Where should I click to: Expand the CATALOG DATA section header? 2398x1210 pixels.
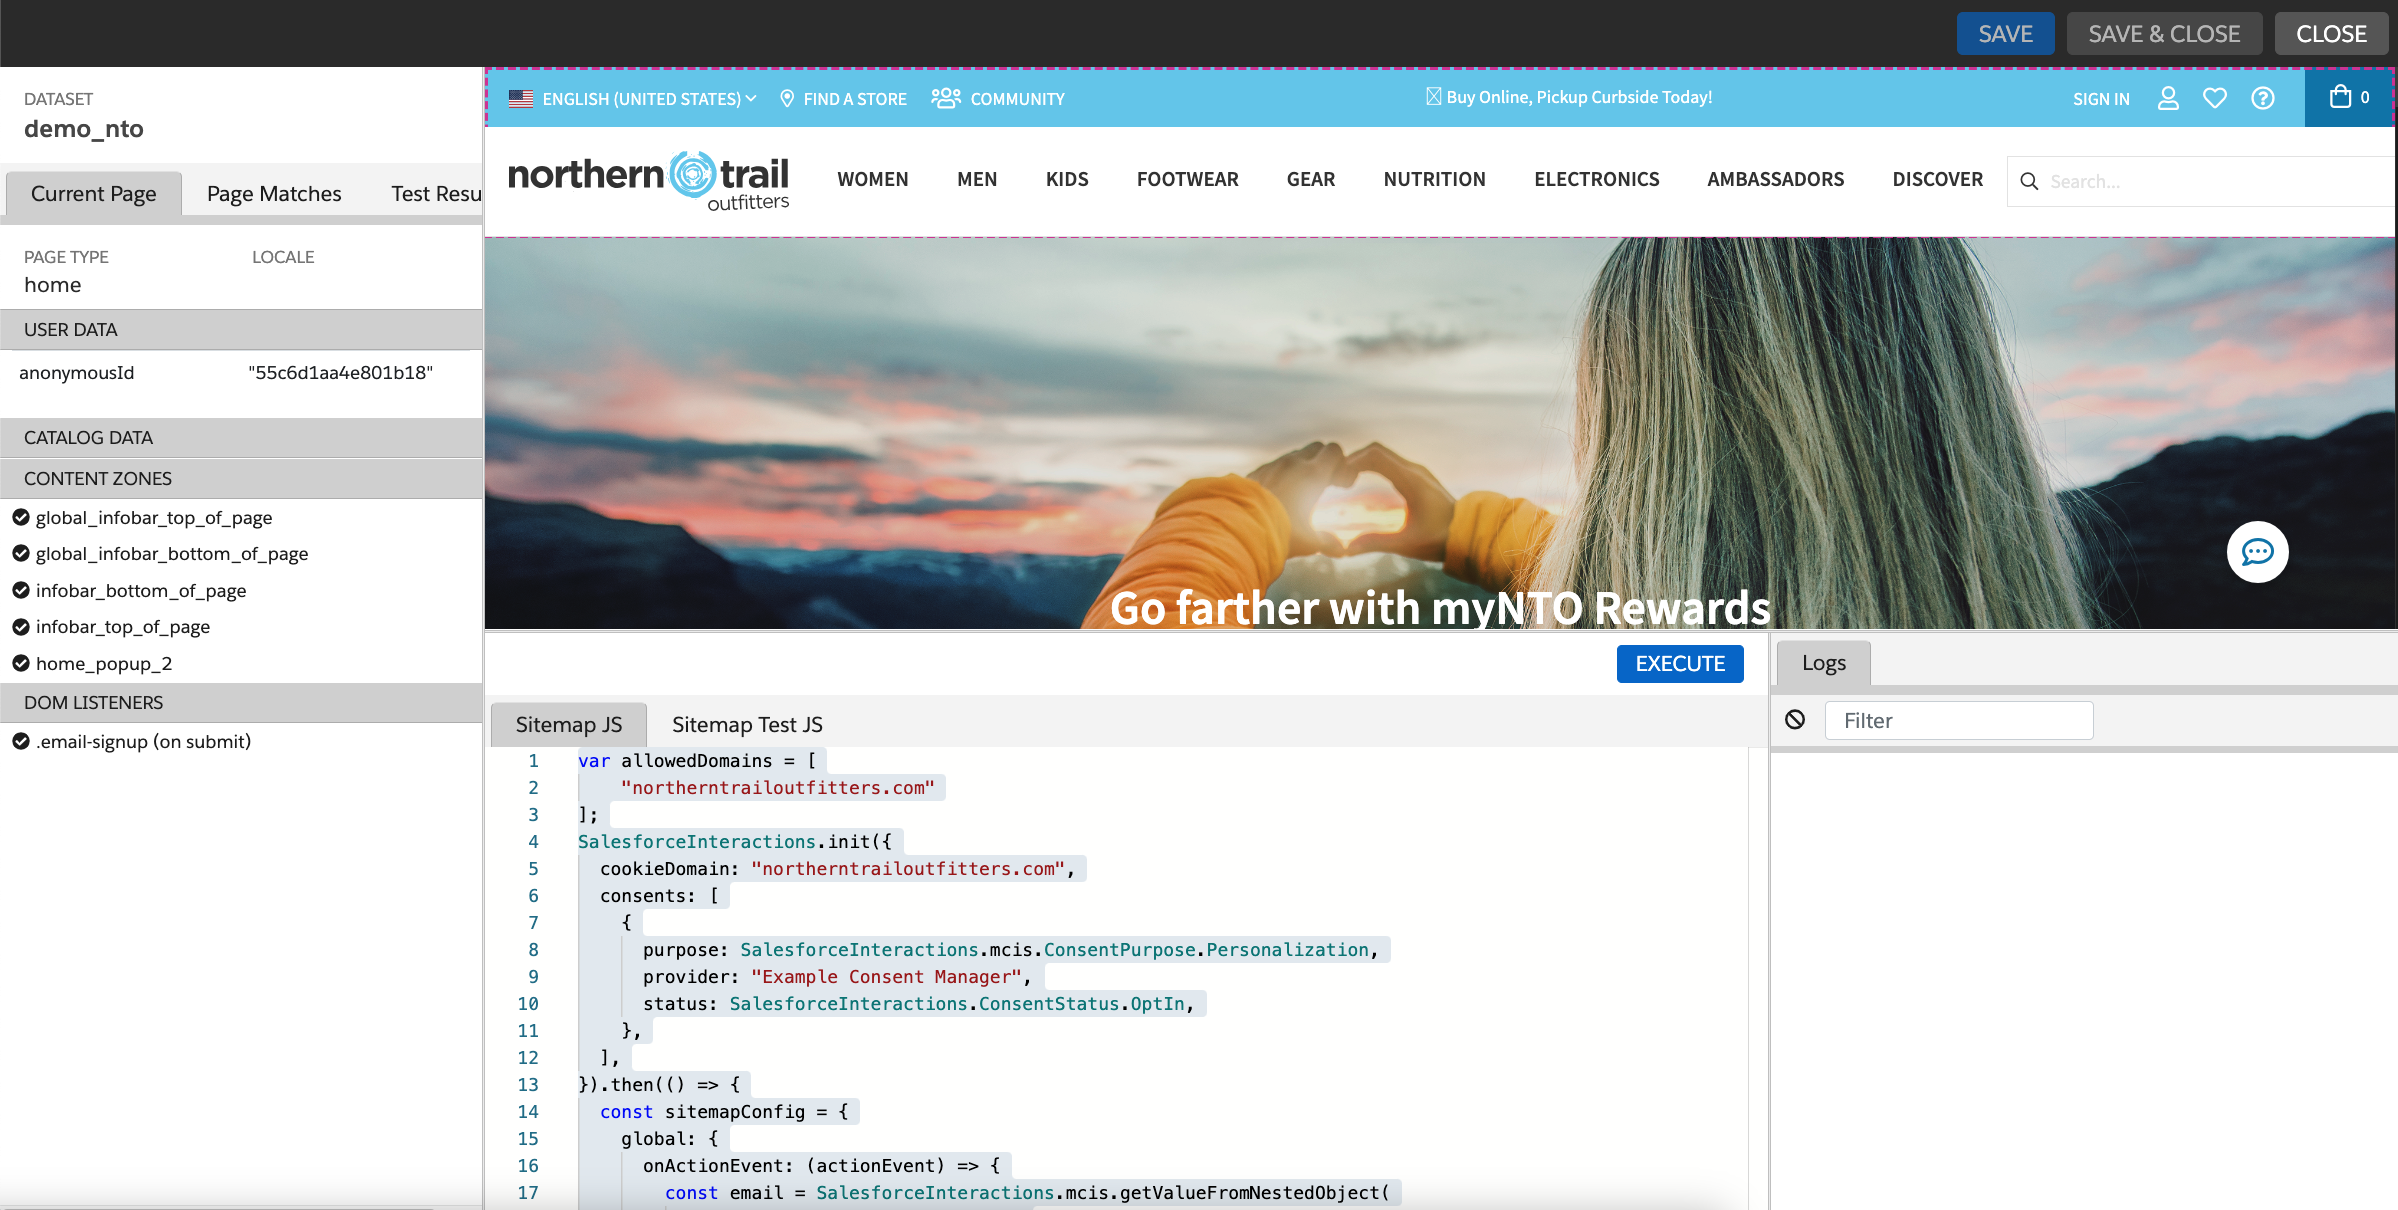[241, 438]
